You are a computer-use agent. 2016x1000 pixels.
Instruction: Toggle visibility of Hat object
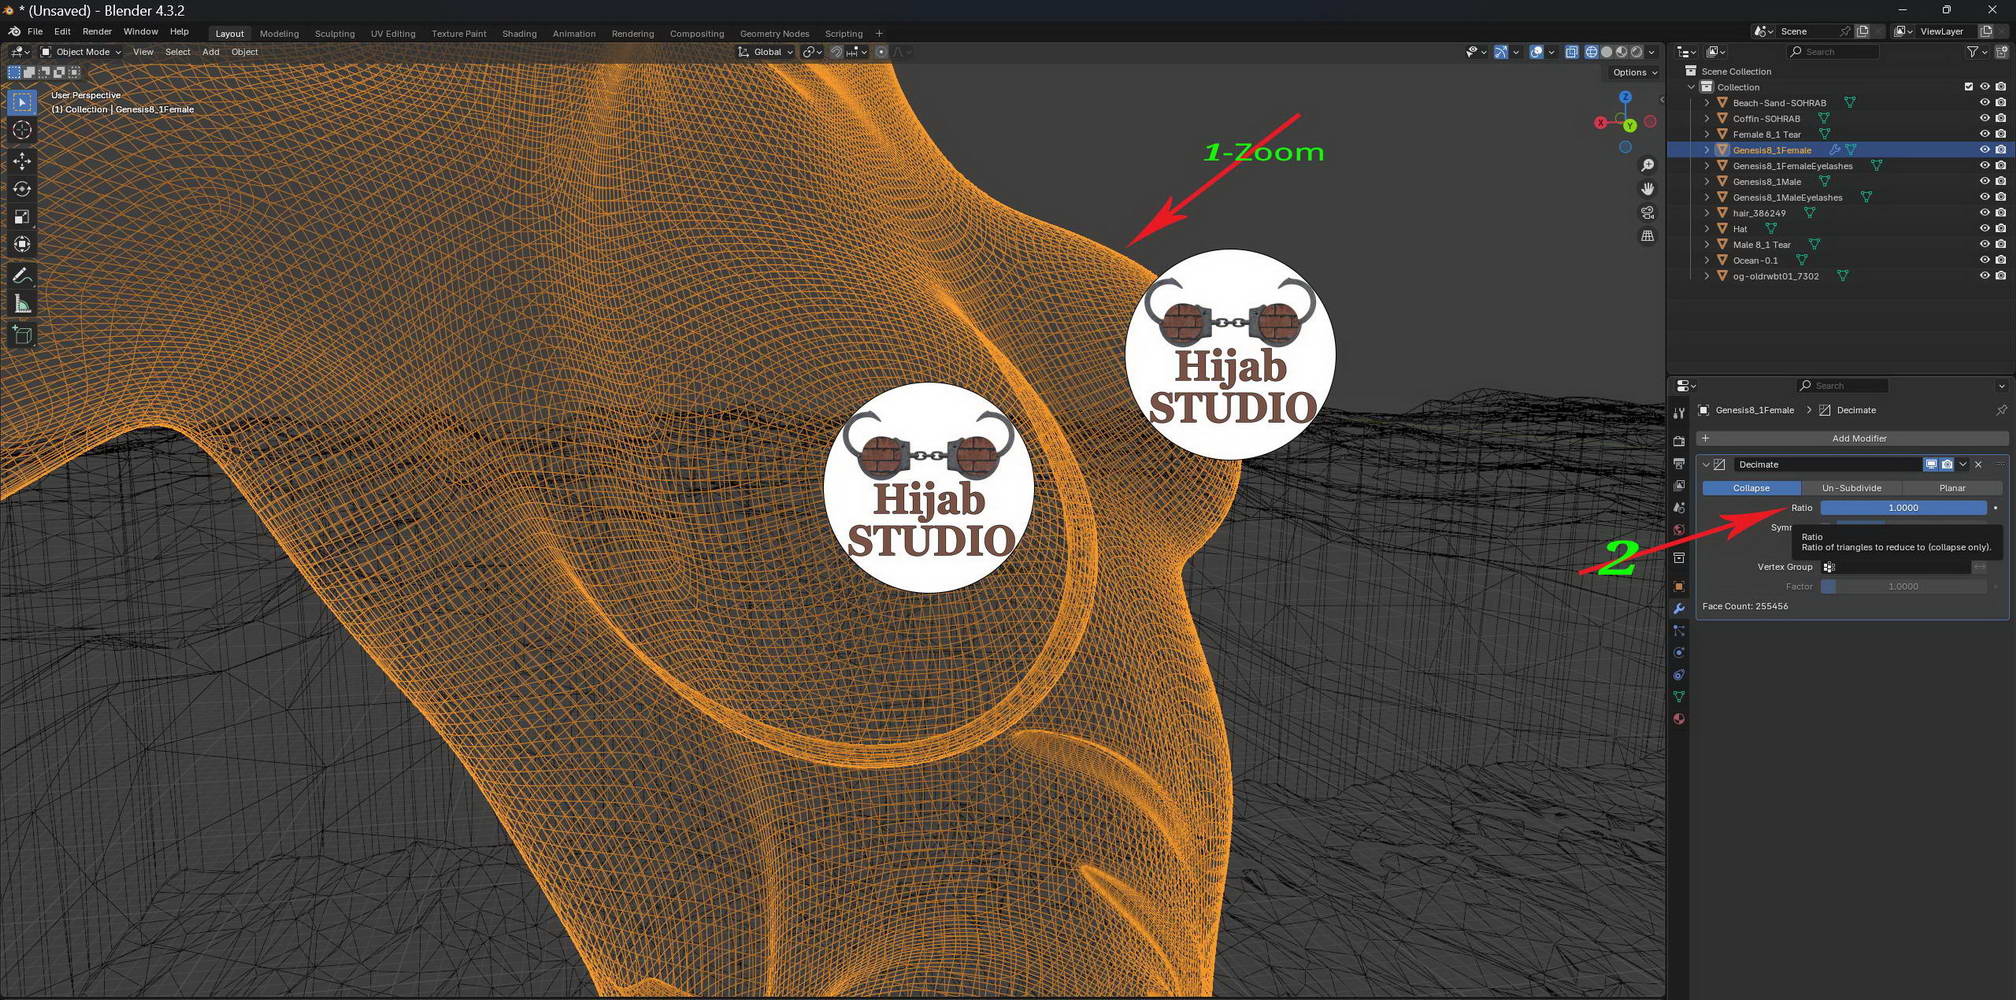tap(1985, 229)
